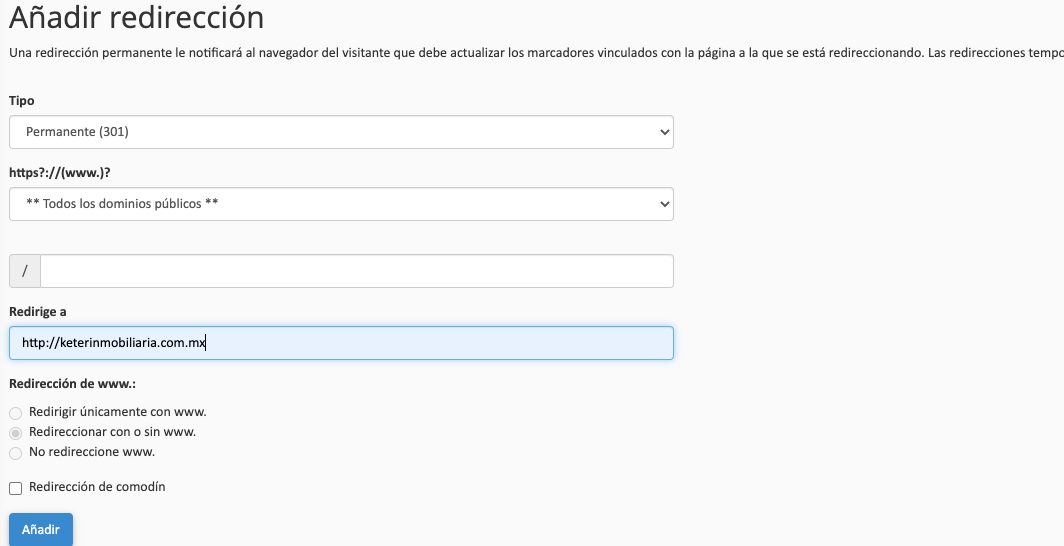Screen dimensions: 1064x546
Task: Select No redireccione www. radio
Action: coord(16,453)
